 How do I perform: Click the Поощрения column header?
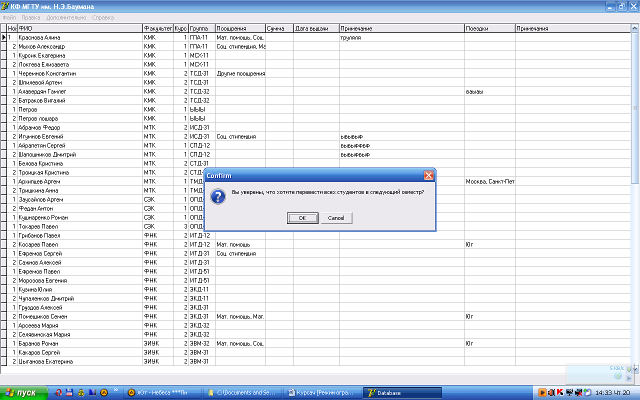[240, 28]
